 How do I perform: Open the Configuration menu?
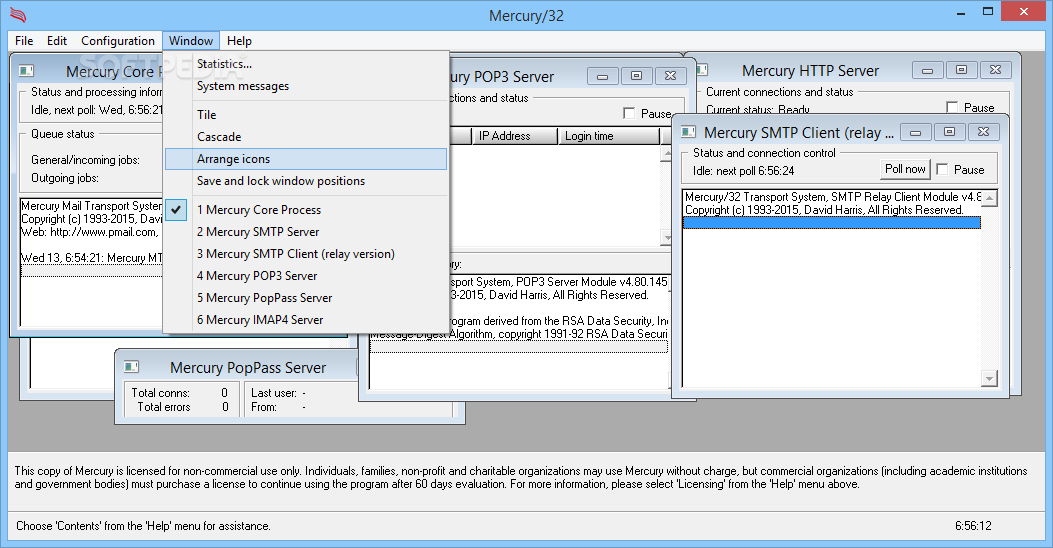click(x=118, y=41)
